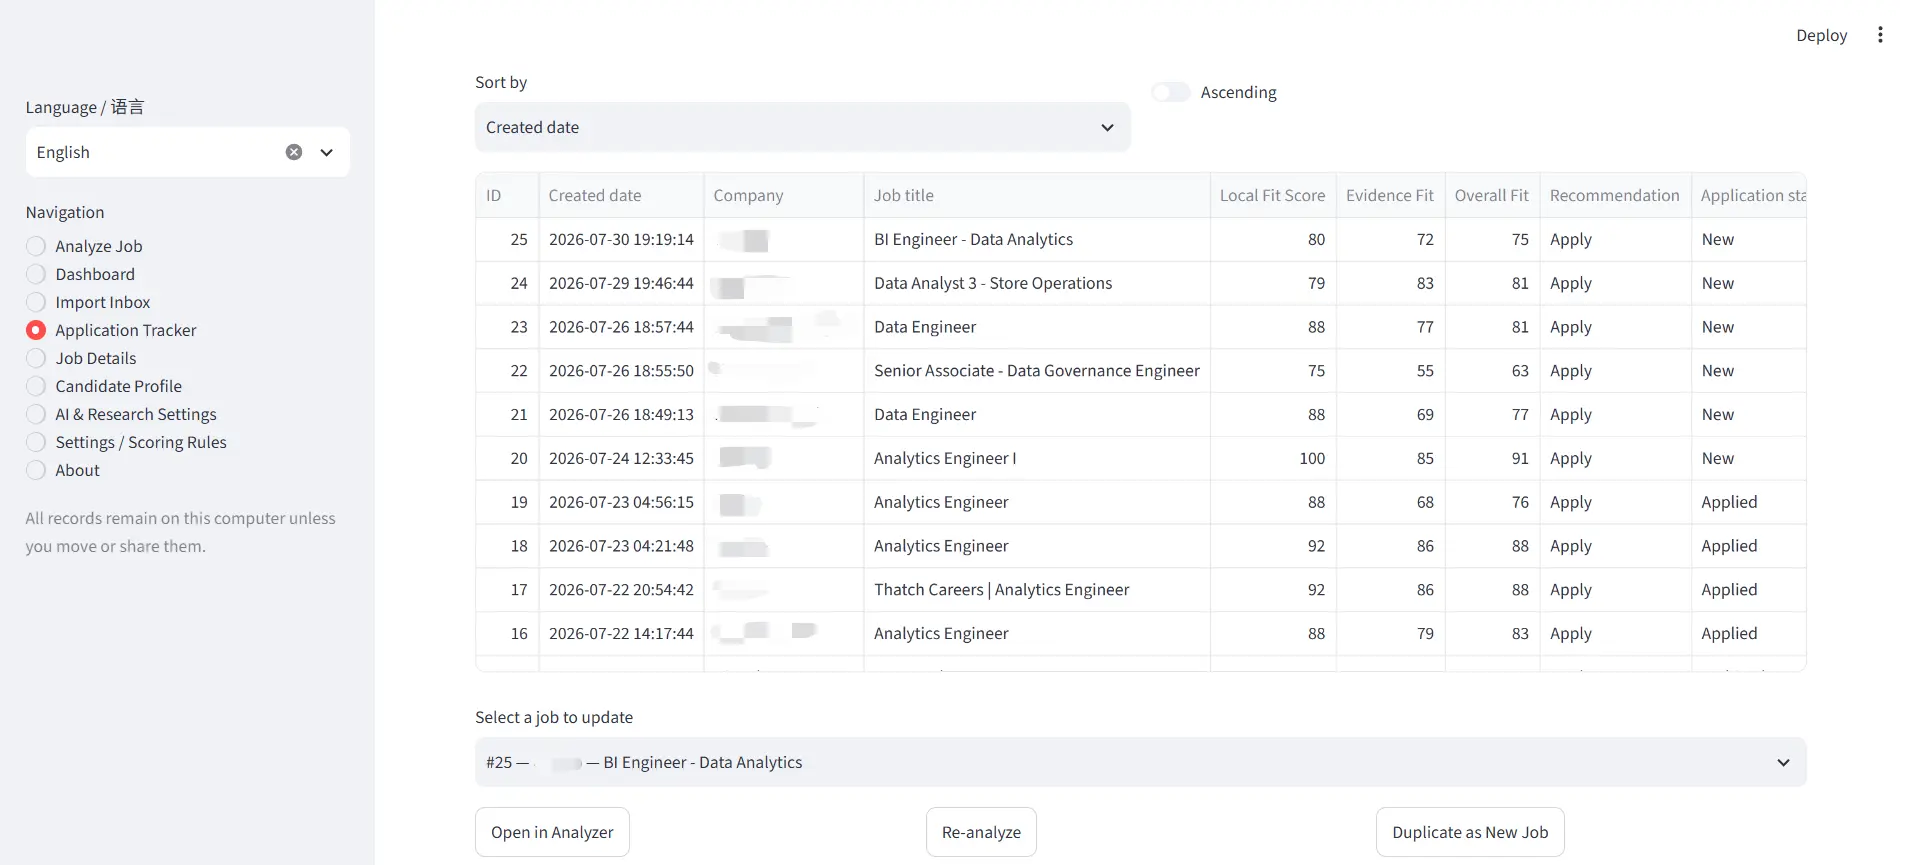Open the three-dot main menu
The height and width of the screenshot is (865, 1906).
point(1880,35)
